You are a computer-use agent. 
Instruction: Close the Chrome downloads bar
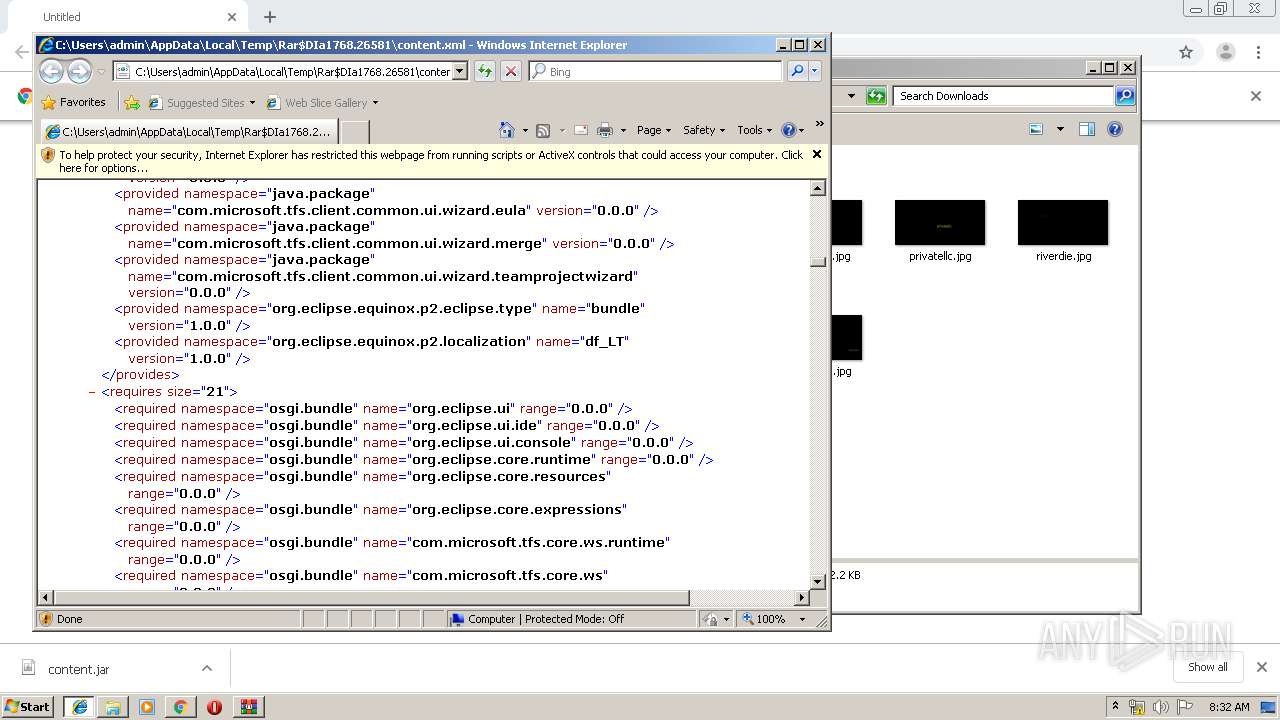click(x=1261, y=667)
